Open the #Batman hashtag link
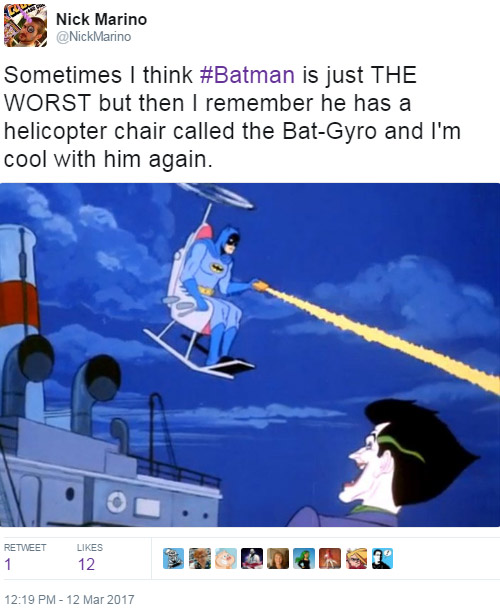This screenshot has height=610, width=500. pyautogui.click(x=247, y=75)
